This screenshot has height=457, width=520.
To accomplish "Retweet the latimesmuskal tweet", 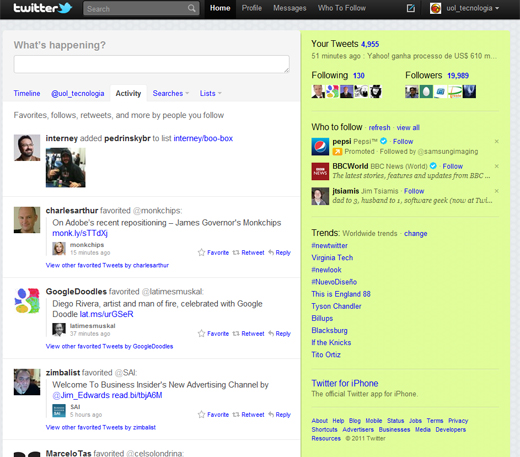I will pyautogui.click(x=249, y=334).
